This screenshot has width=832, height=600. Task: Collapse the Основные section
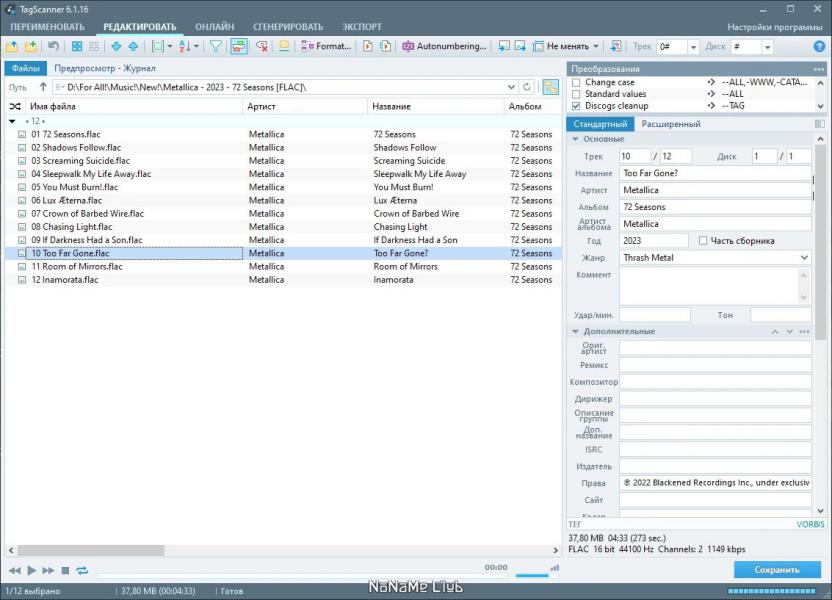[575, 139]
